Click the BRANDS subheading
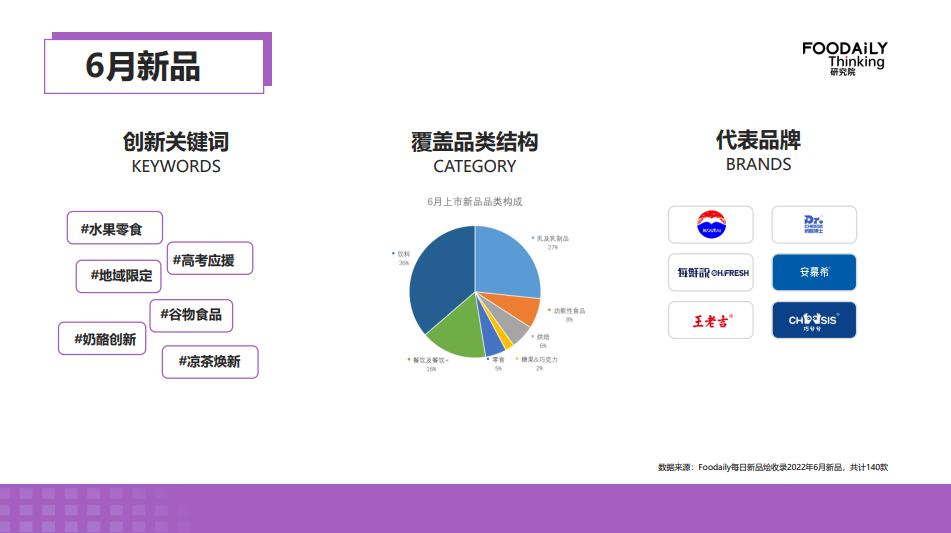This screenshot has width=951, height=533. (759, 165)
